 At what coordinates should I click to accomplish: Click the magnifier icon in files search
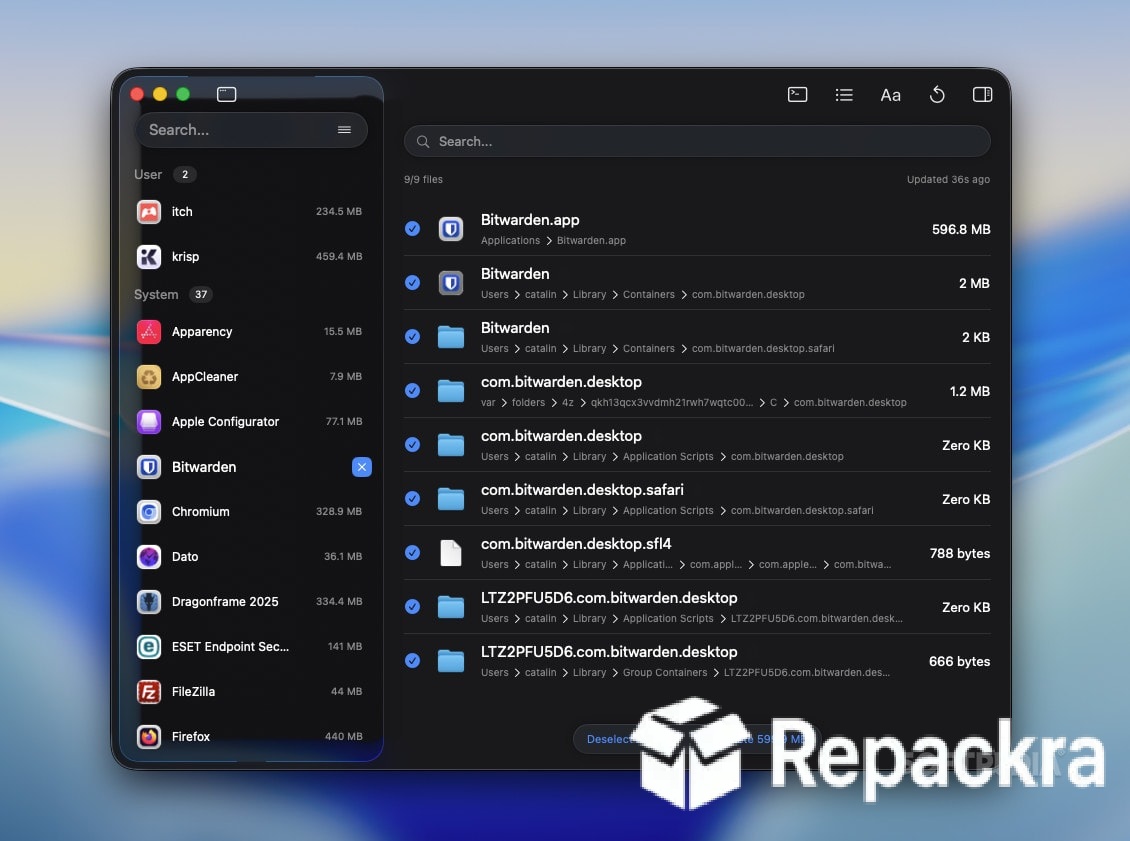423,141
